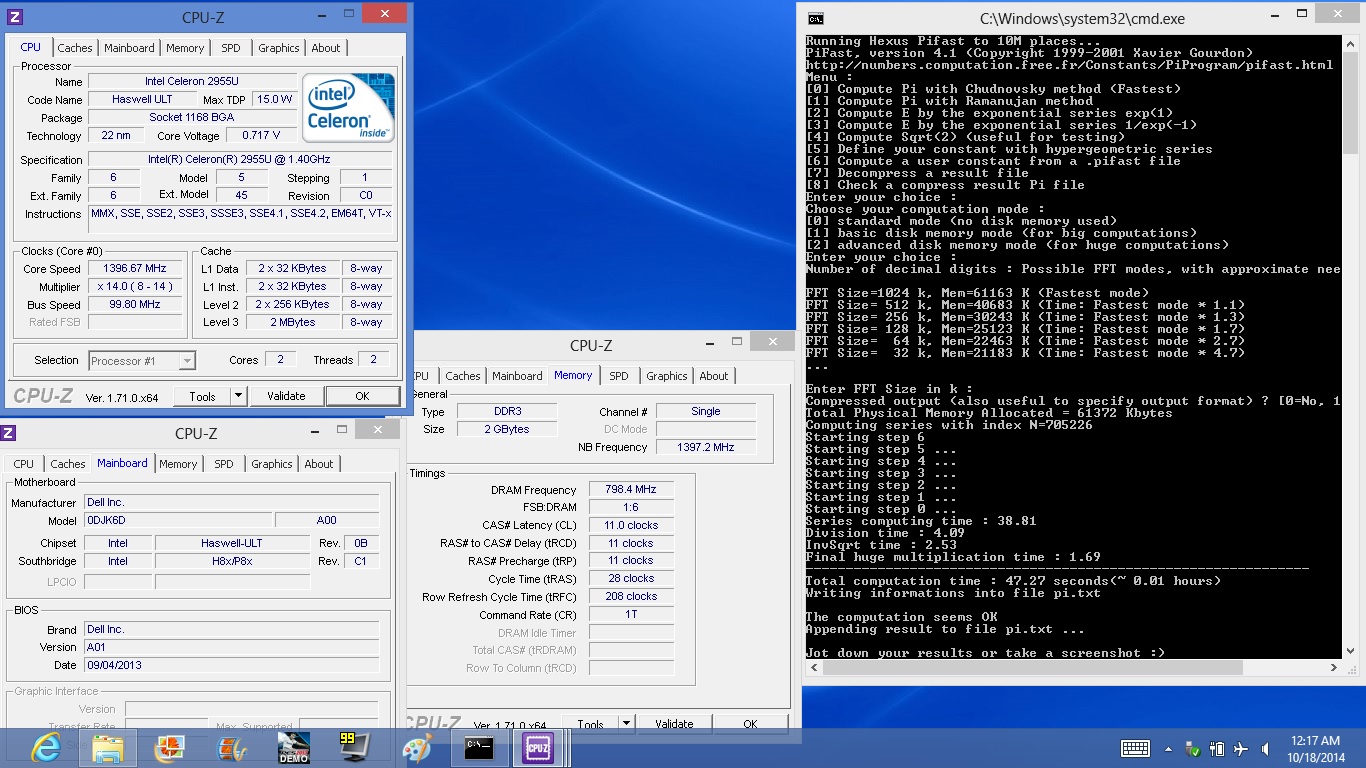Open Caches tab in the Mainboard window
This screenshot has width=1366, height=768.
coord(68,464)
